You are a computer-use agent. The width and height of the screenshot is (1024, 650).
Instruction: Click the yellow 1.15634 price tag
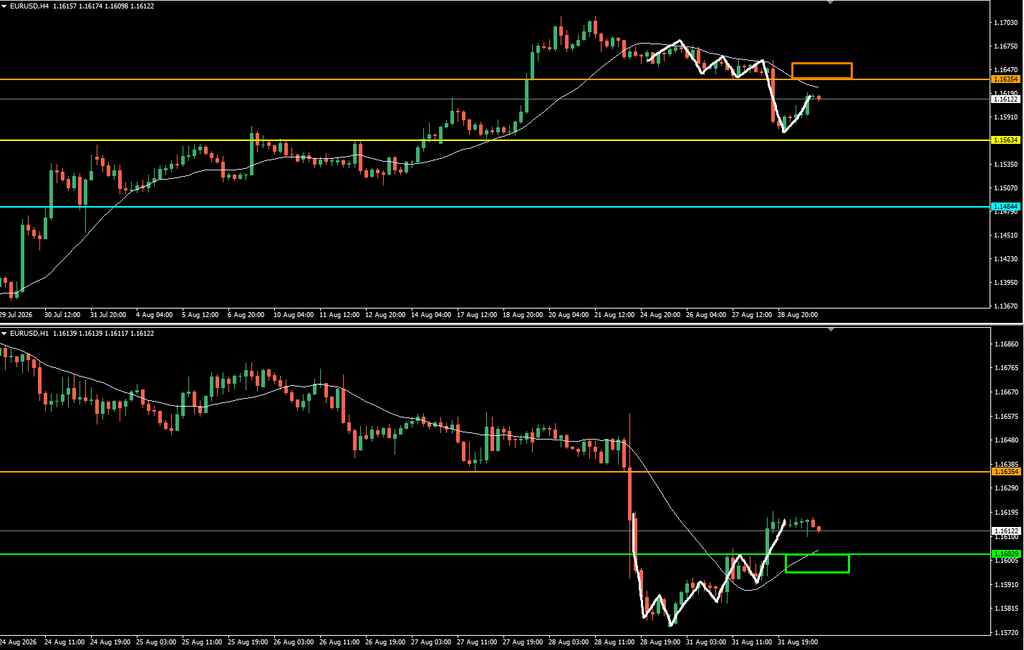point(1006,140)
